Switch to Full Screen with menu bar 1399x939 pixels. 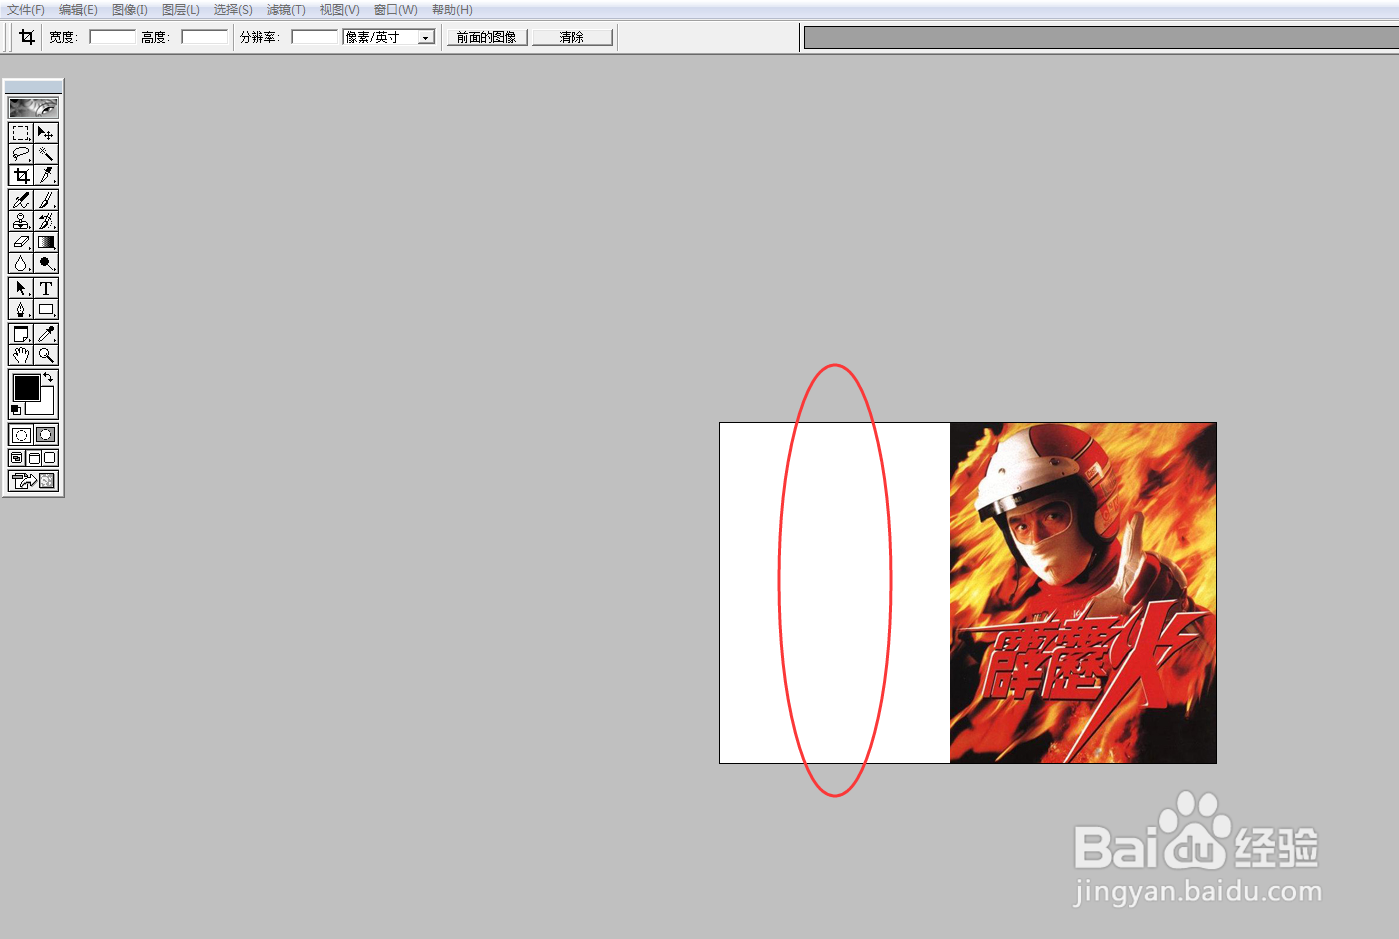point(33,458)
